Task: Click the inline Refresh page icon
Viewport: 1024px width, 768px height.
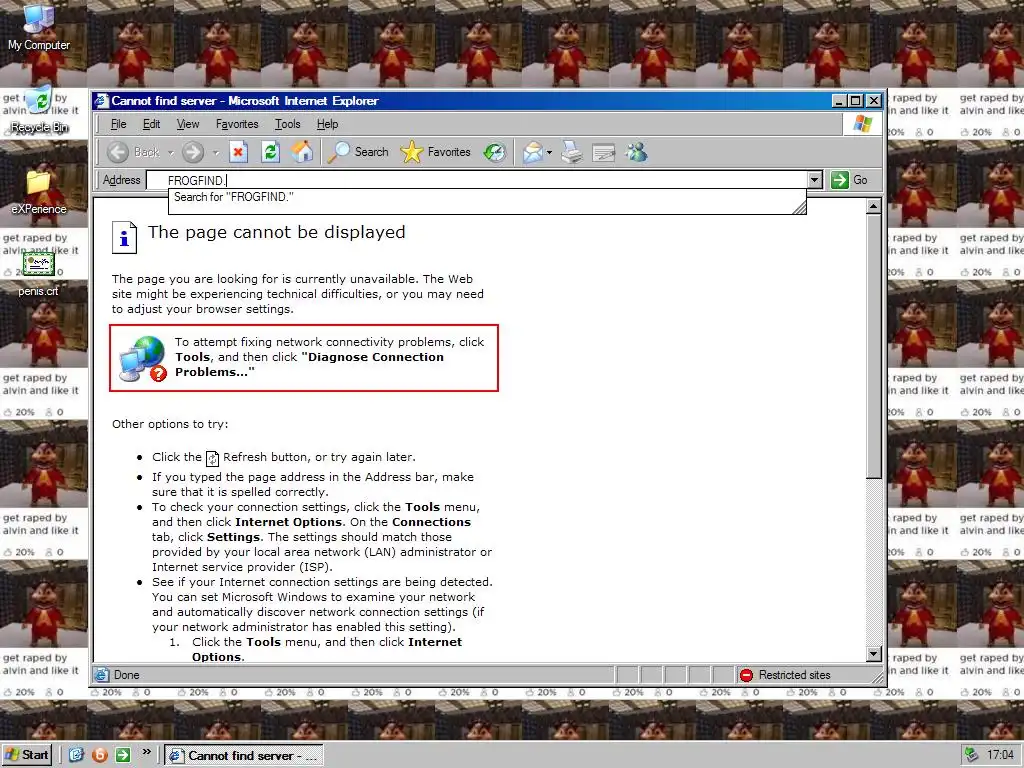Action: coord(212,458)
